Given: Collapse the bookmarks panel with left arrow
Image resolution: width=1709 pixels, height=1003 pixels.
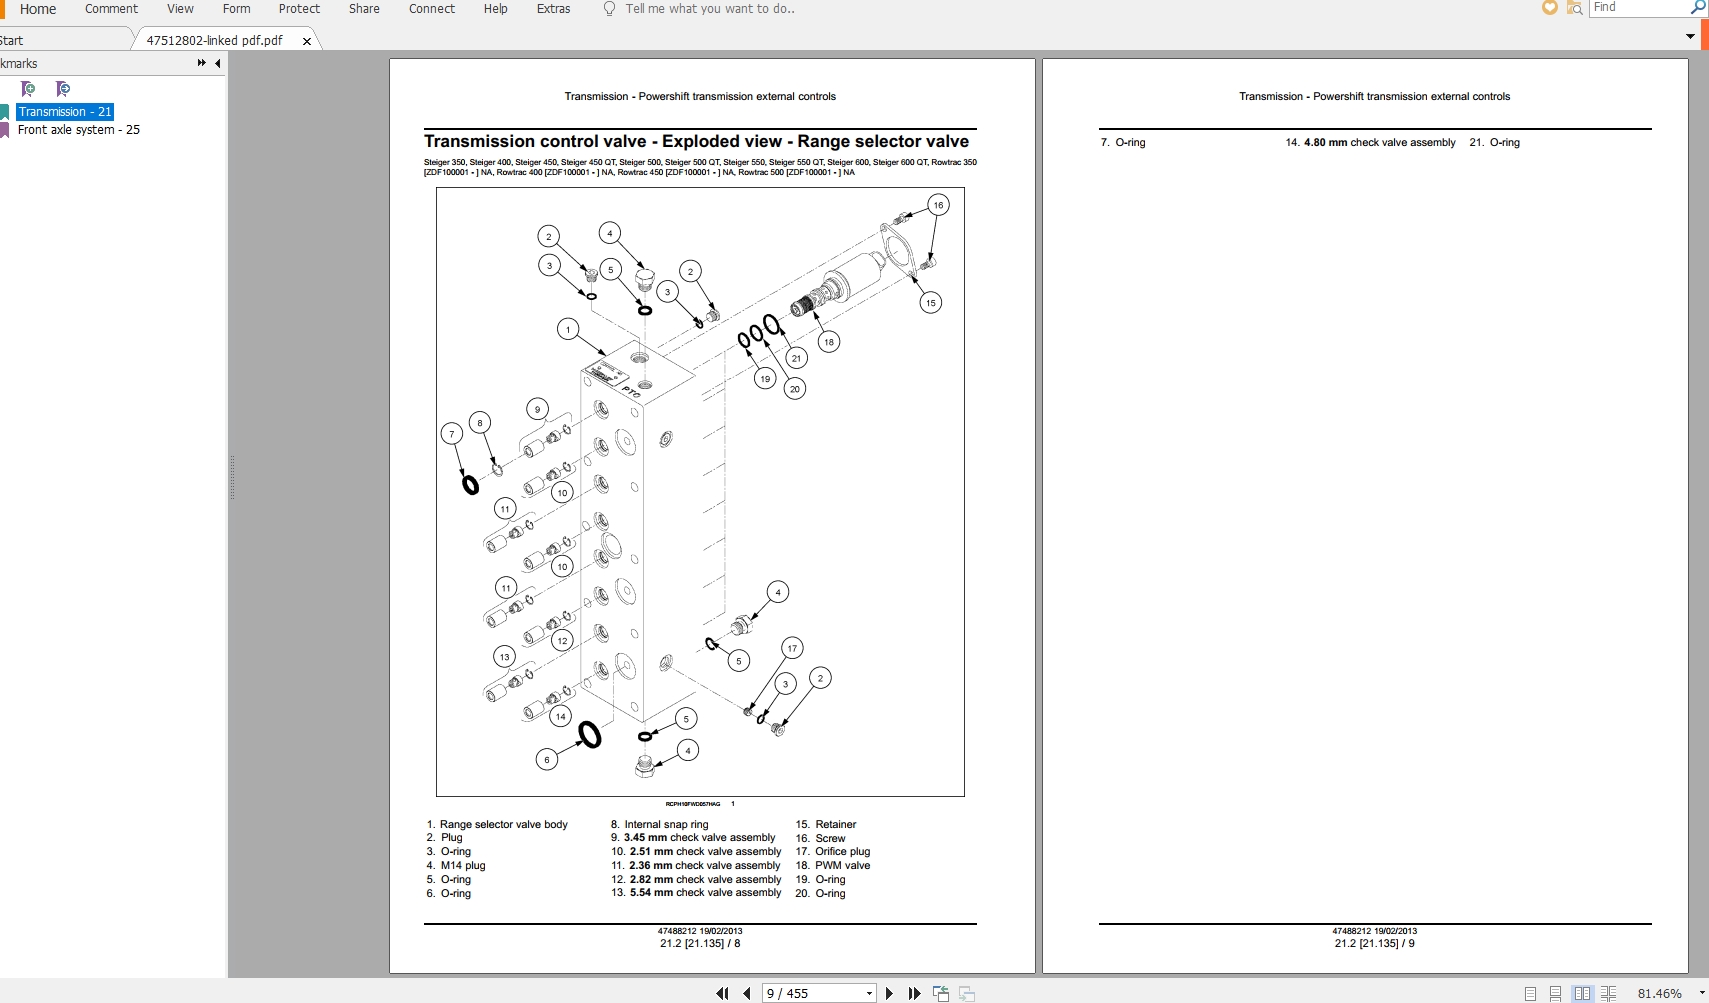Looking at the screenshot, I should pyautogui.click(x=217, y=63).
